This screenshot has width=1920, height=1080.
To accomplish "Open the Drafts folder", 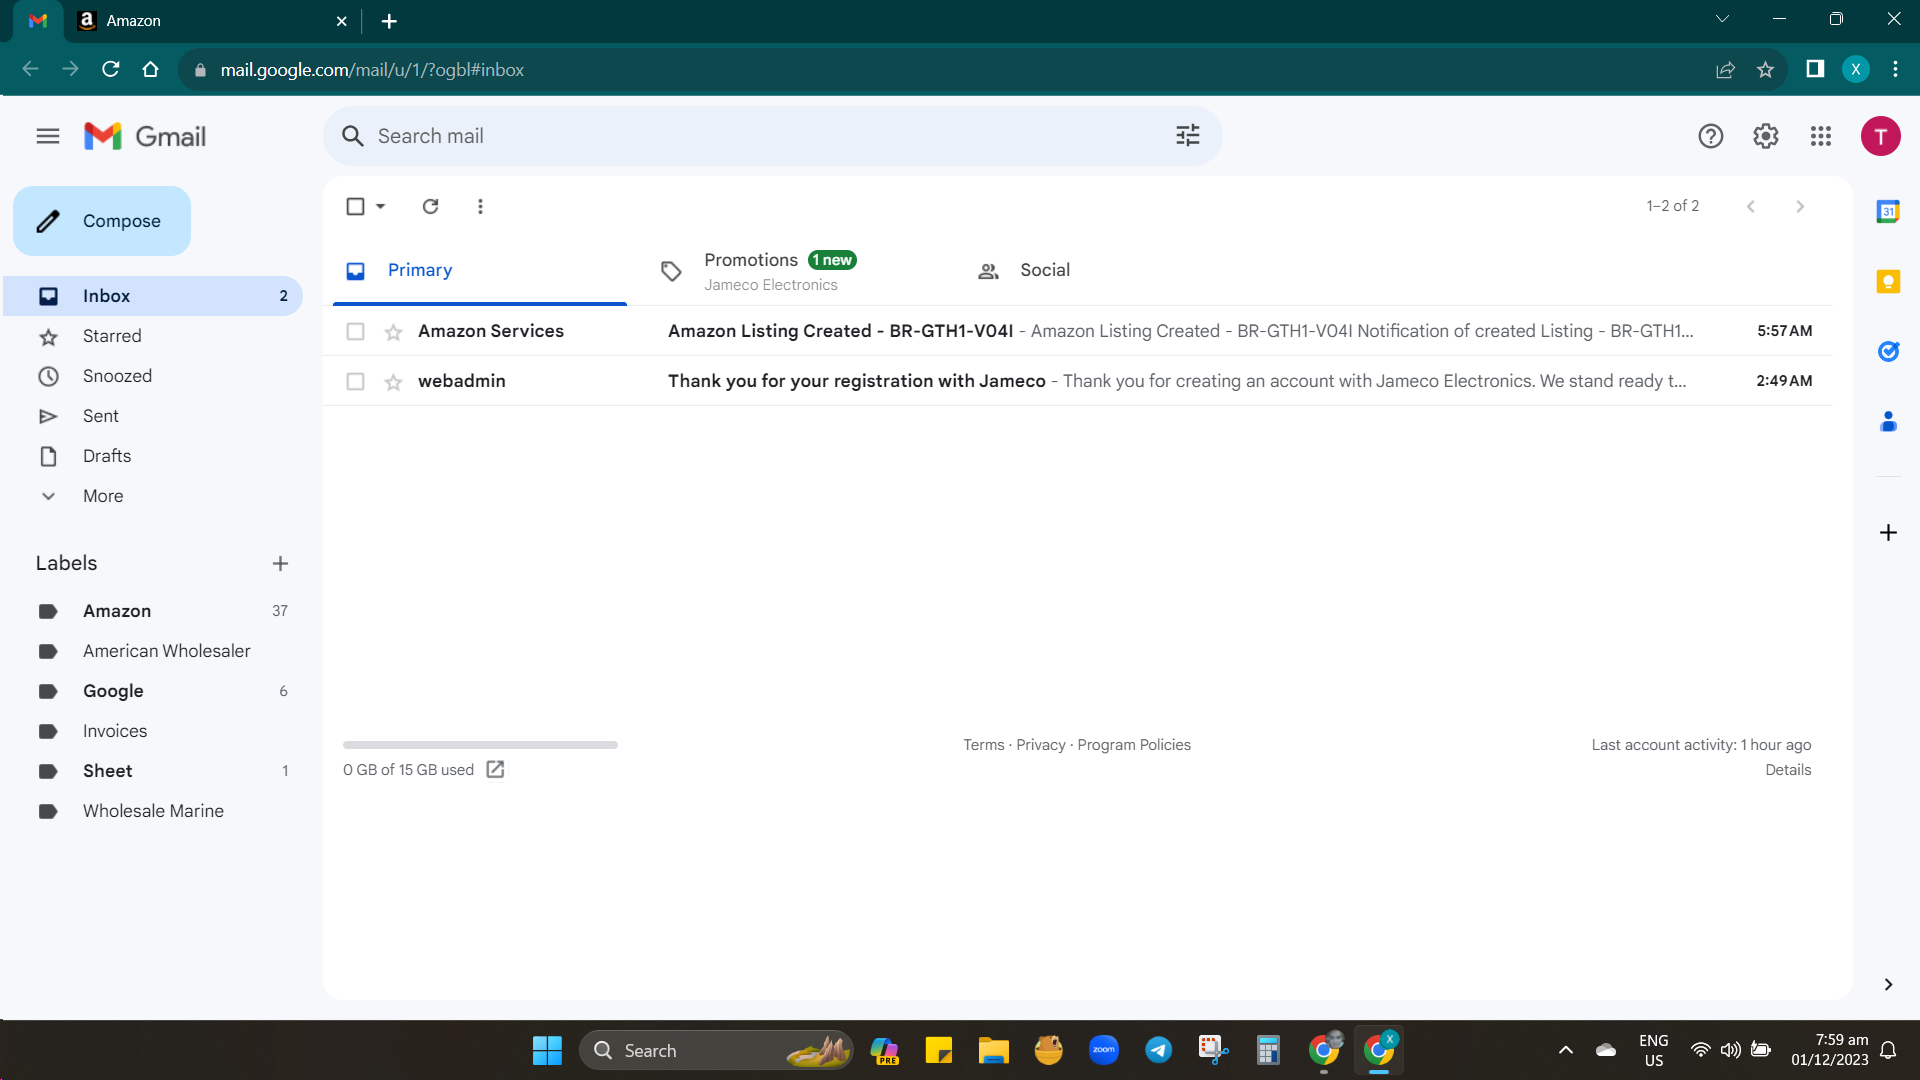I will point(153,456).
